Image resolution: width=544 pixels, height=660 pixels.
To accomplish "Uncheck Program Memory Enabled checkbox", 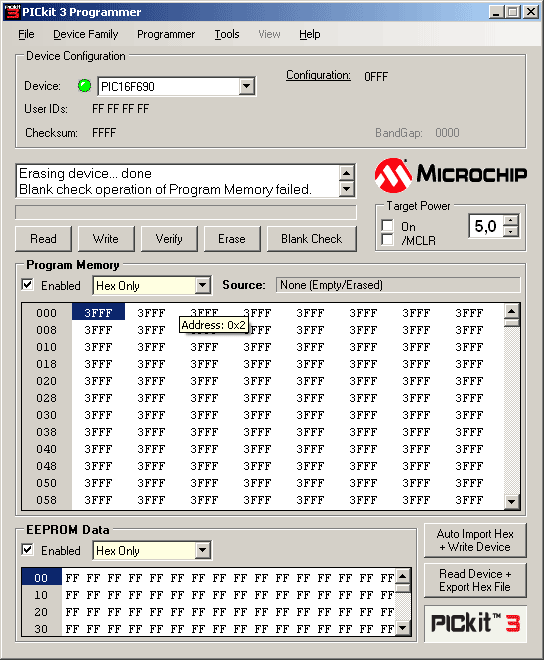I will coord(27,285).
